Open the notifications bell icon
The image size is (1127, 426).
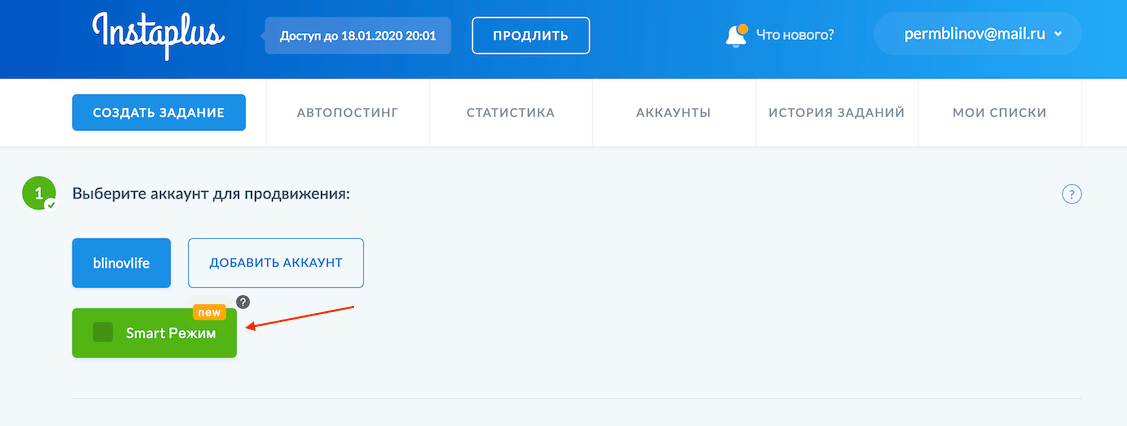point(735,35)
